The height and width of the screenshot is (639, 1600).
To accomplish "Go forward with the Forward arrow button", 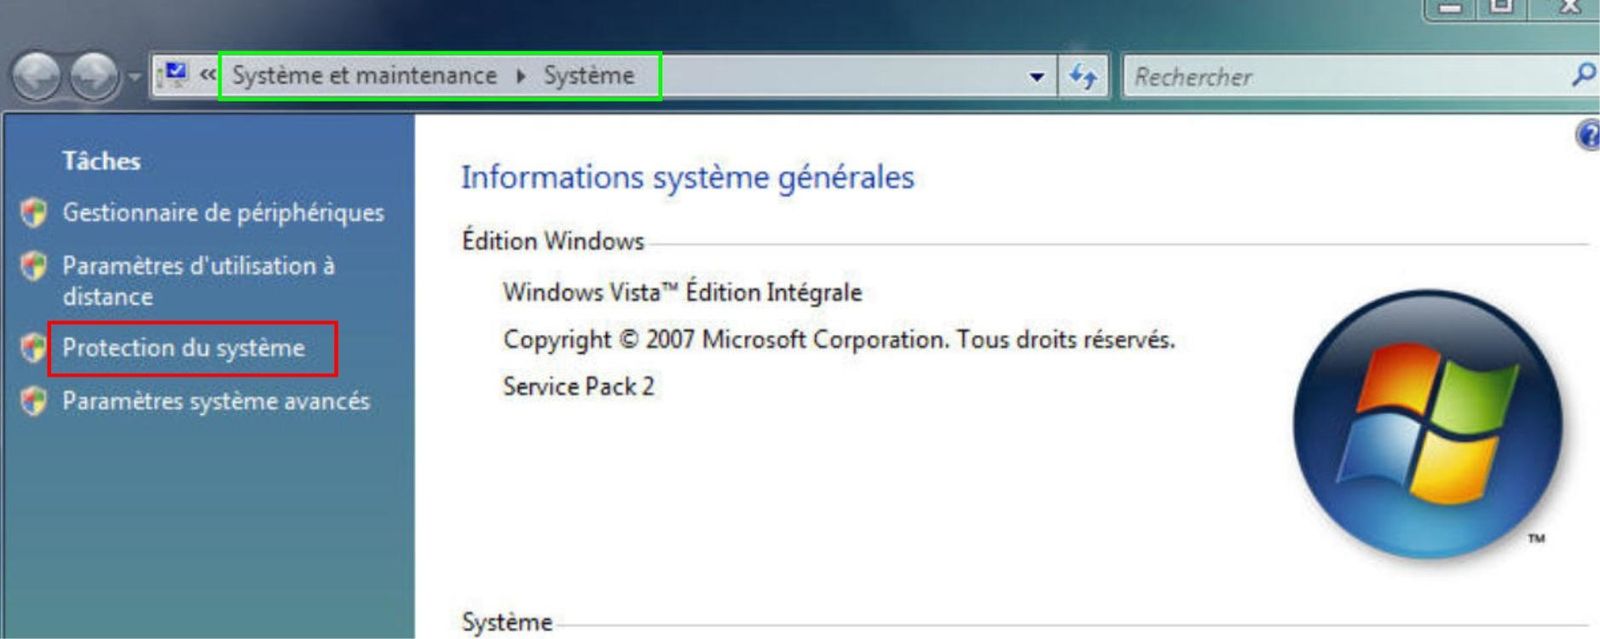I will pos(95,76).
